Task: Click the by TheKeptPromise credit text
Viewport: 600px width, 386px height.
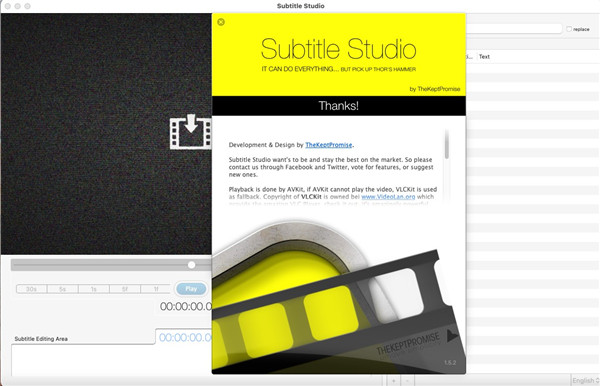Action: click(x=435, y=89)
